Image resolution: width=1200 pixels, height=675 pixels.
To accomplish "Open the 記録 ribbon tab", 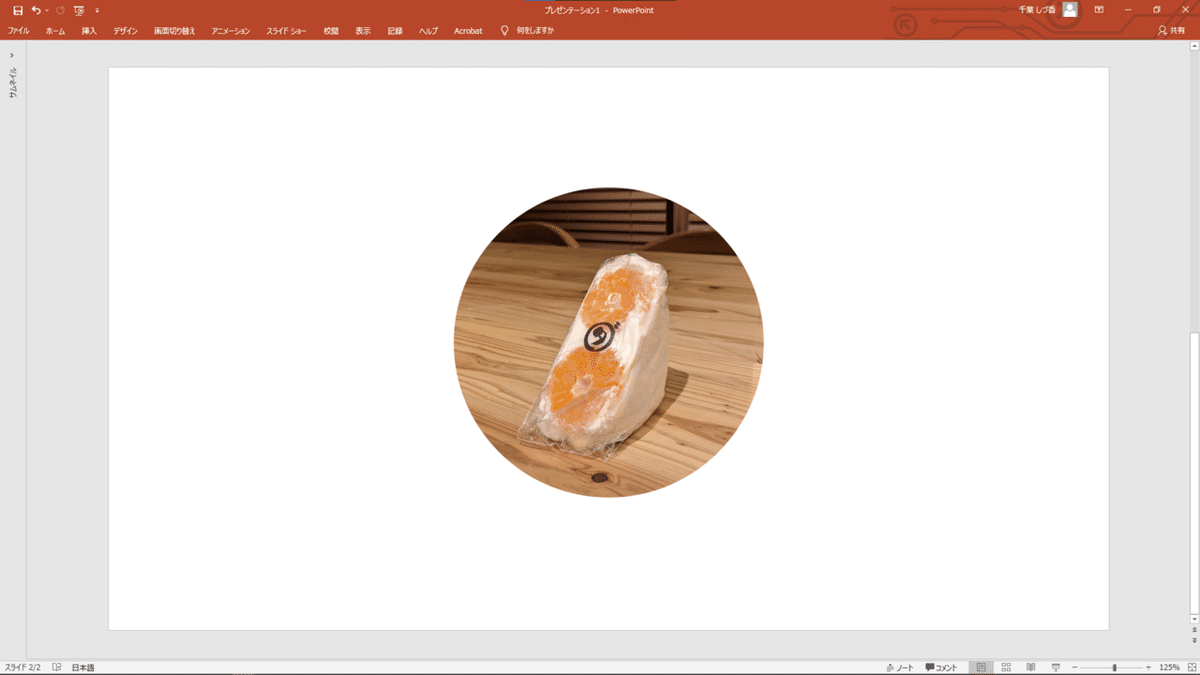I will 395,31.
